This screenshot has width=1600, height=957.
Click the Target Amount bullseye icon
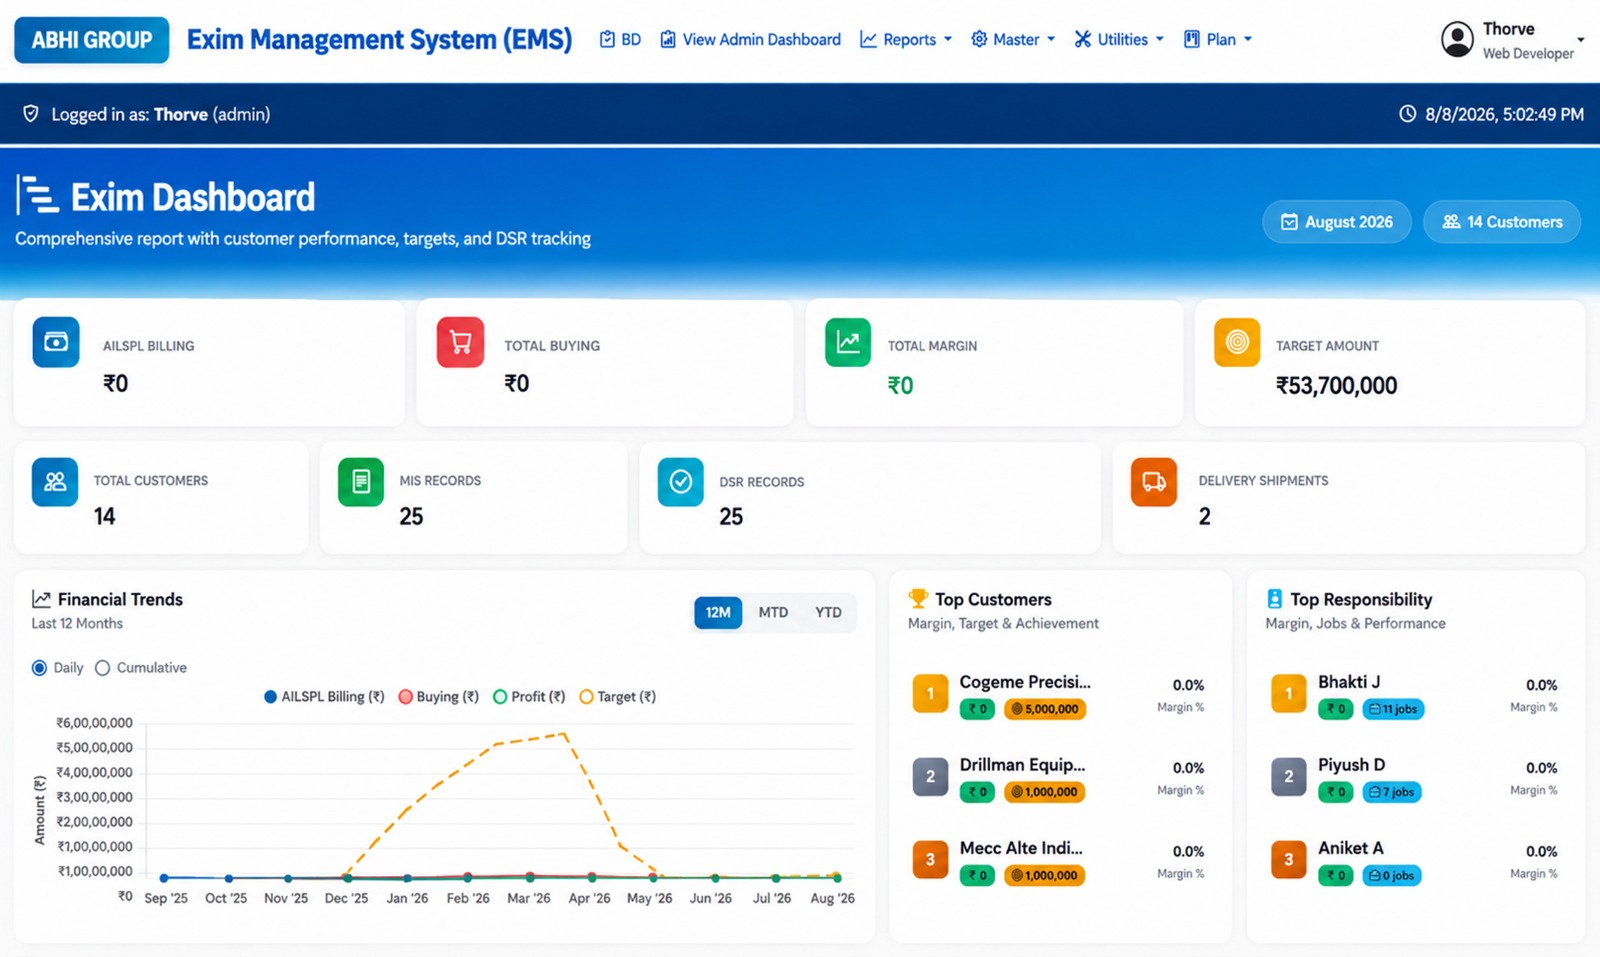(1237, 342)
